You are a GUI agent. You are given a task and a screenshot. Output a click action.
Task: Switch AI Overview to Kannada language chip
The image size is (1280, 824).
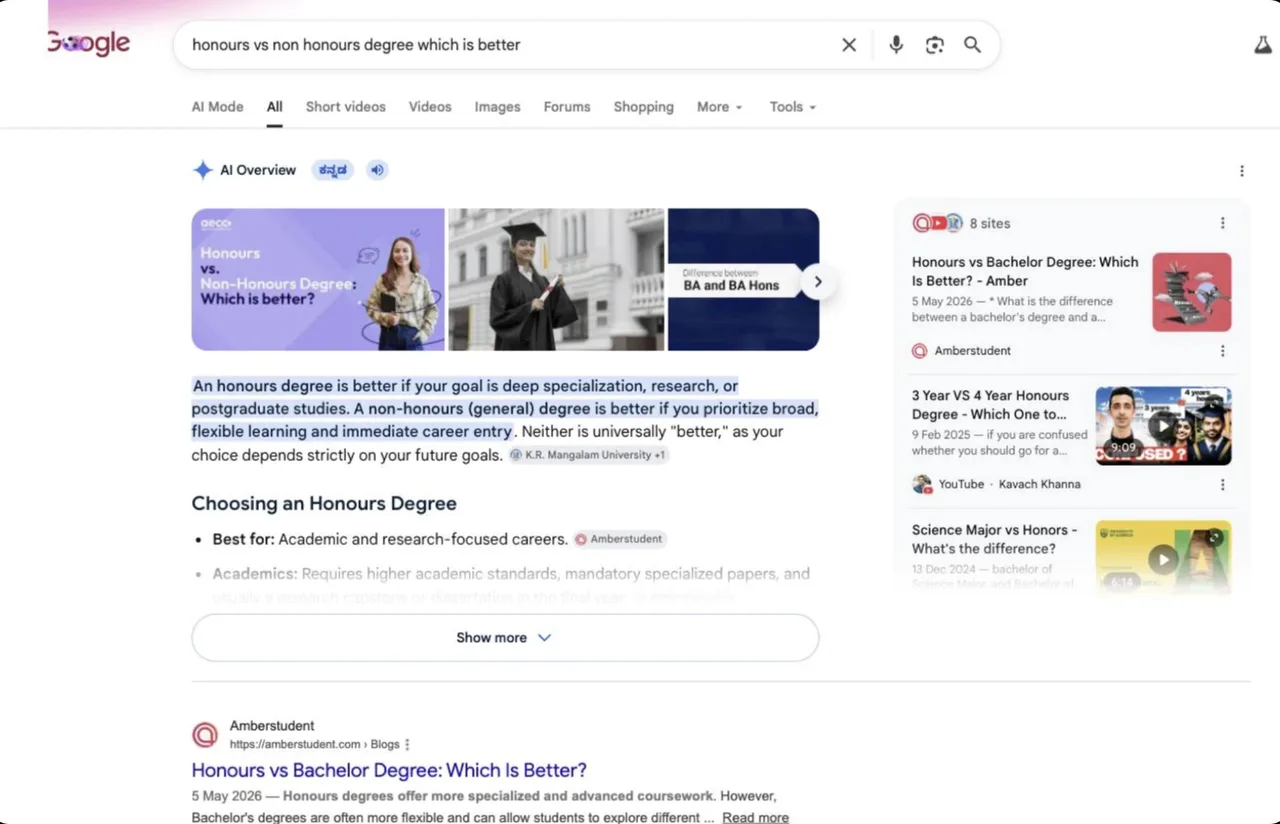point(332,170)
